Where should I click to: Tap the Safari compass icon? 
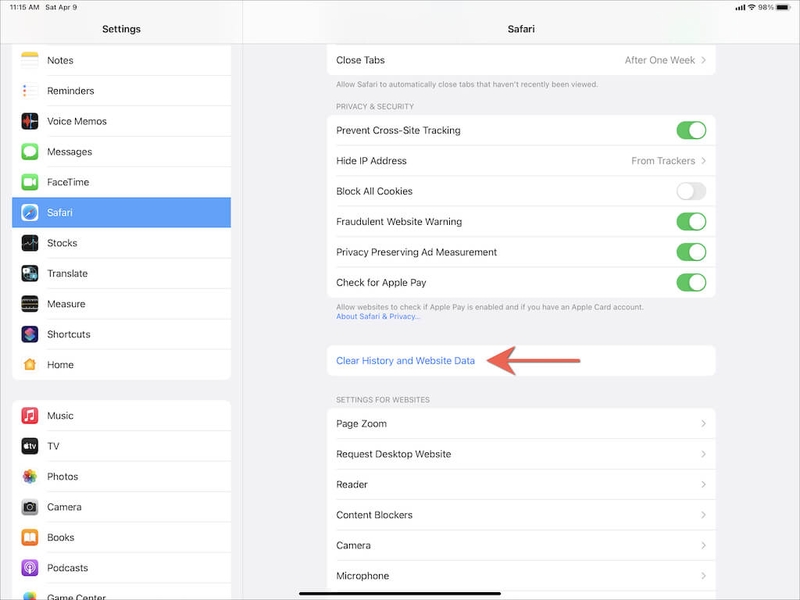[x=30, y=212]
